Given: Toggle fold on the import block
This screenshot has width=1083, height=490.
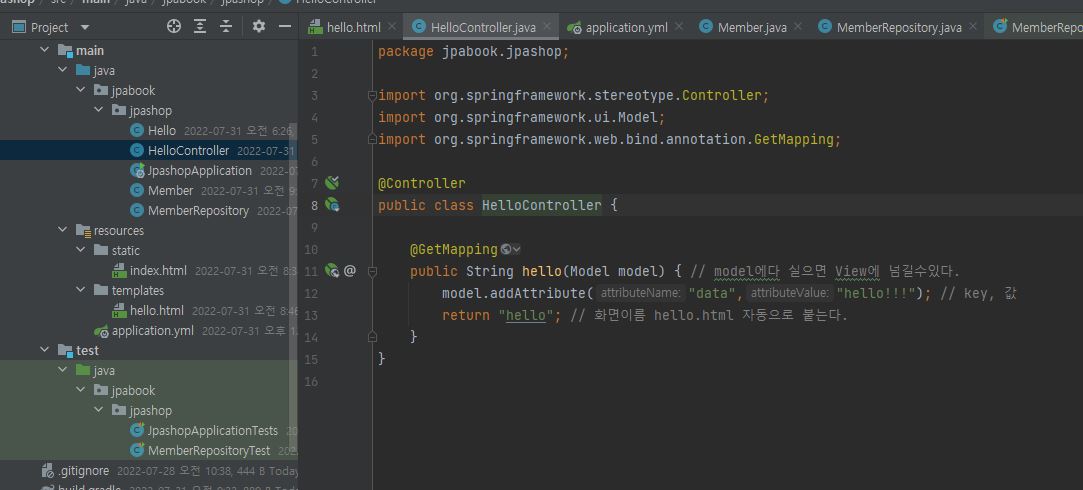Looking at the screenshot, I should pyautogui.click(x=372, y=96).
